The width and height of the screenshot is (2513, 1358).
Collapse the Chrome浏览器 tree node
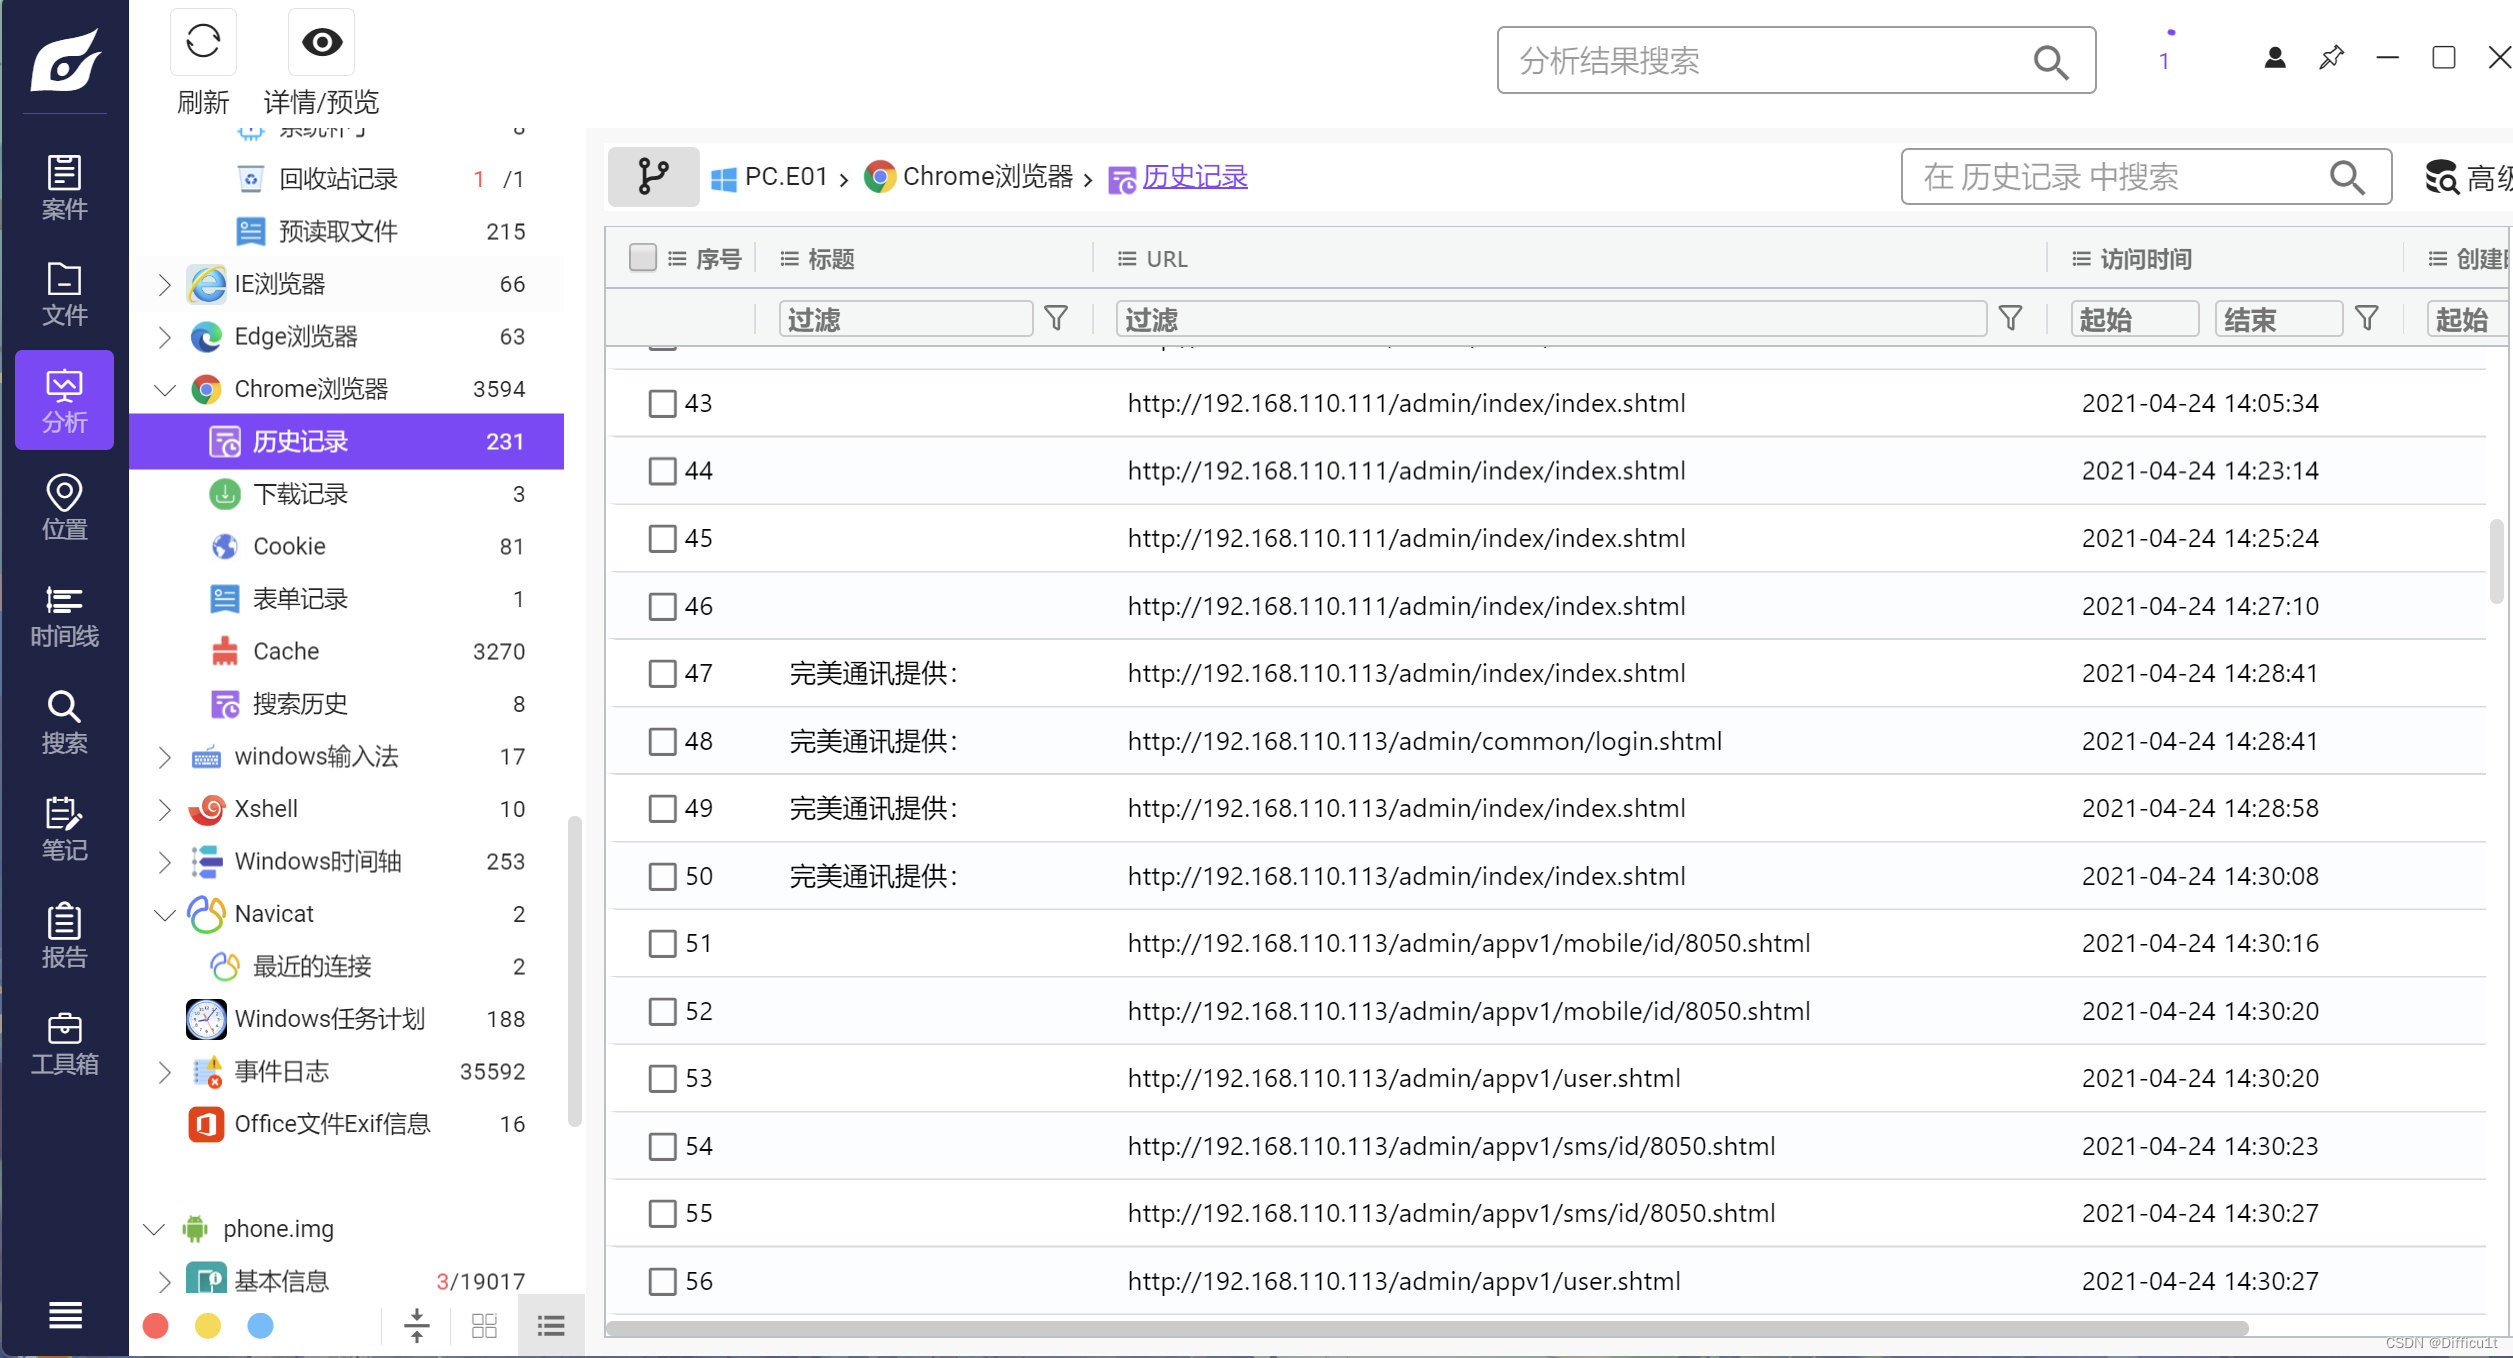point(165,390)
